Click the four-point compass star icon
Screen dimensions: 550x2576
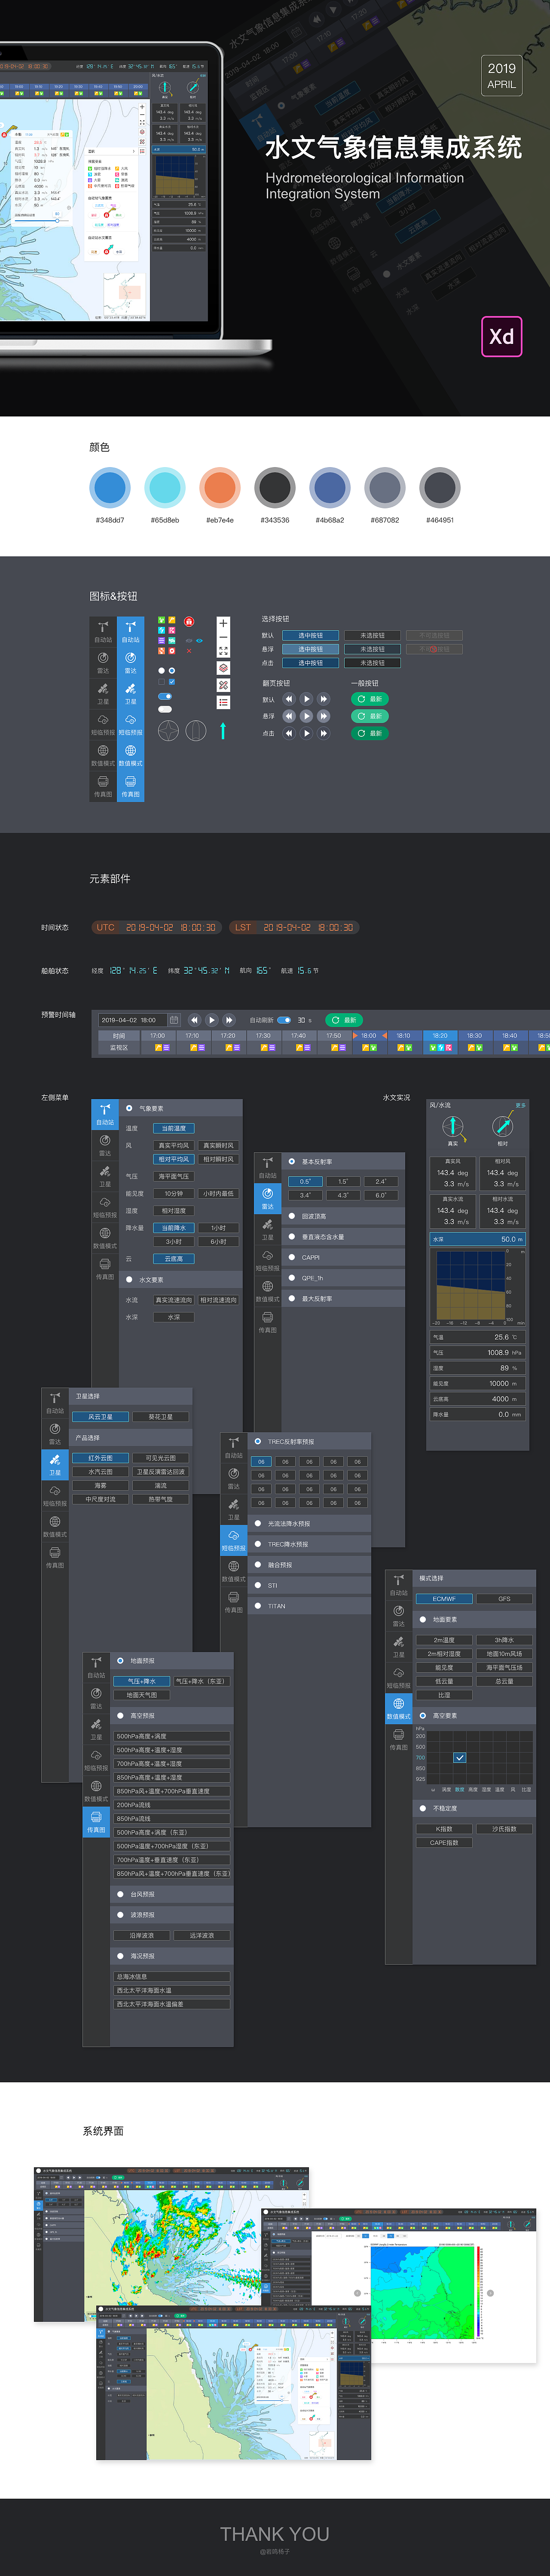point(168,731)
